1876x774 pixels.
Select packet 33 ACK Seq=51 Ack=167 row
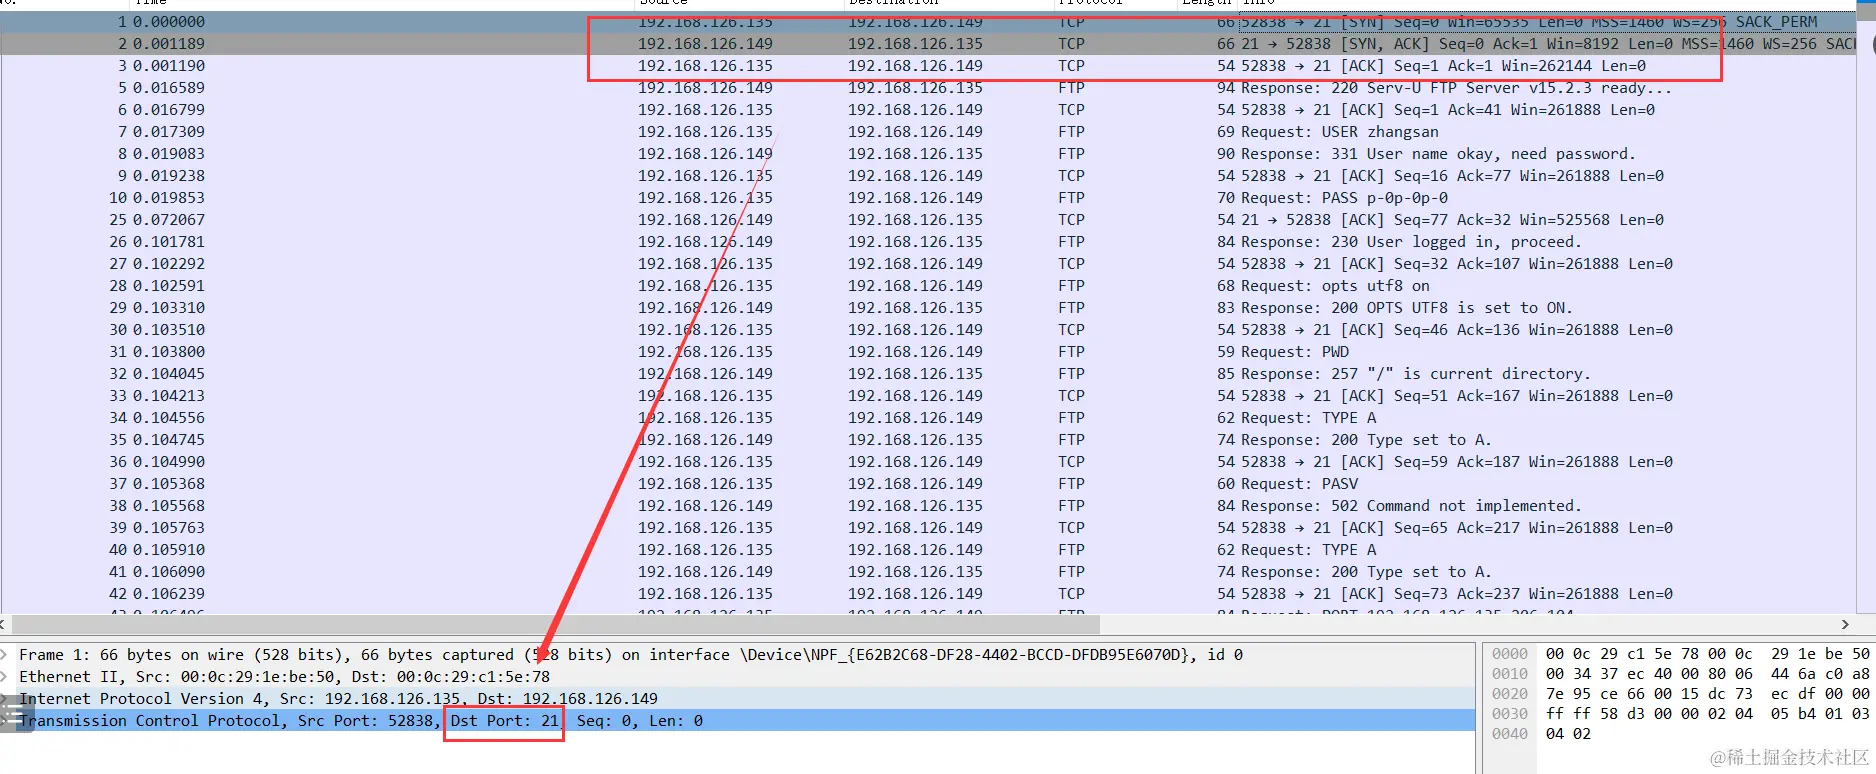(930, 396)
